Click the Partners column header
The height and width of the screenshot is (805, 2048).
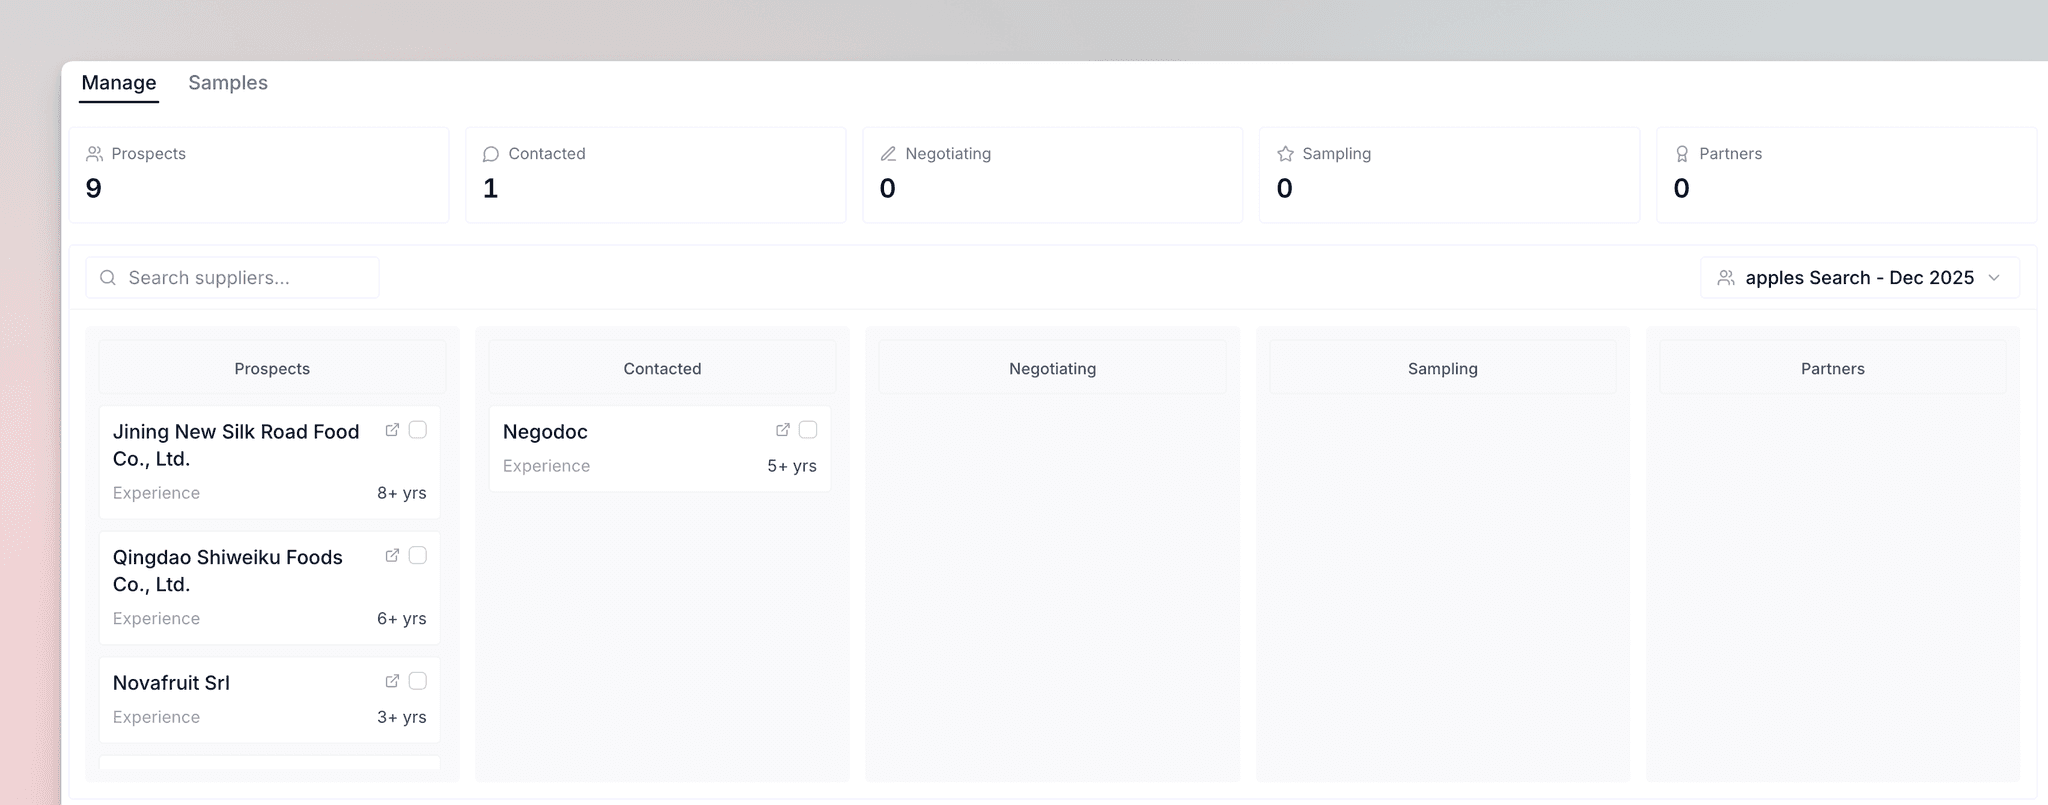coord(1833,368)
